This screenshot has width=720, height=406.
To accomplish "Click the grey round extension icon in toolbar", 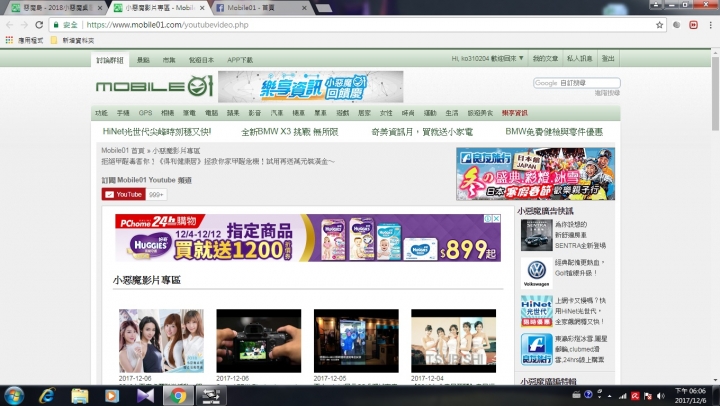I will click(x=676, y=25).
